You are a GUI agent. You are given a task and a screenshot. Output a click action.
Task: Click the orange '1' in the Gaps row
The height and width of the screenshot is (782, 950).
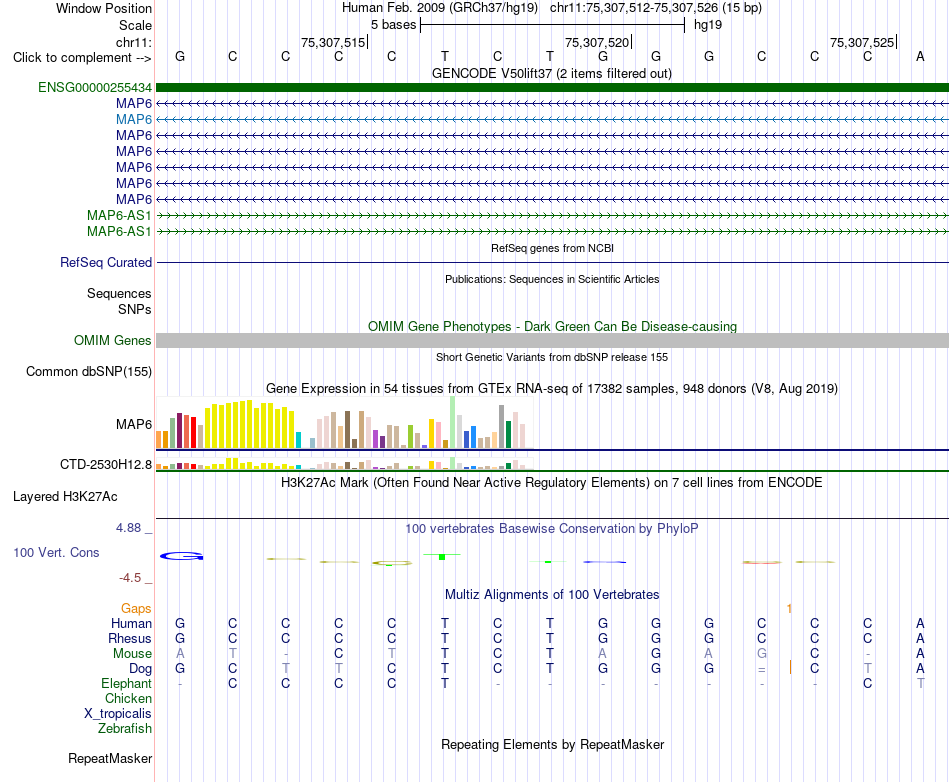[x=789, y=608]
